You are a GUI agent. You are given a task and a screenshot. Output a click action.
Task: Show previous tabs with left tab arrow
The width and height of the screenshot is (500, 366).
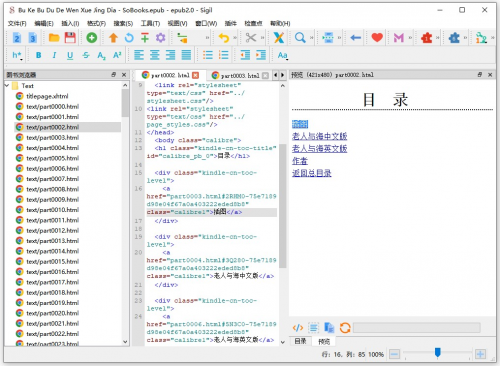click(x=275, y=75)
